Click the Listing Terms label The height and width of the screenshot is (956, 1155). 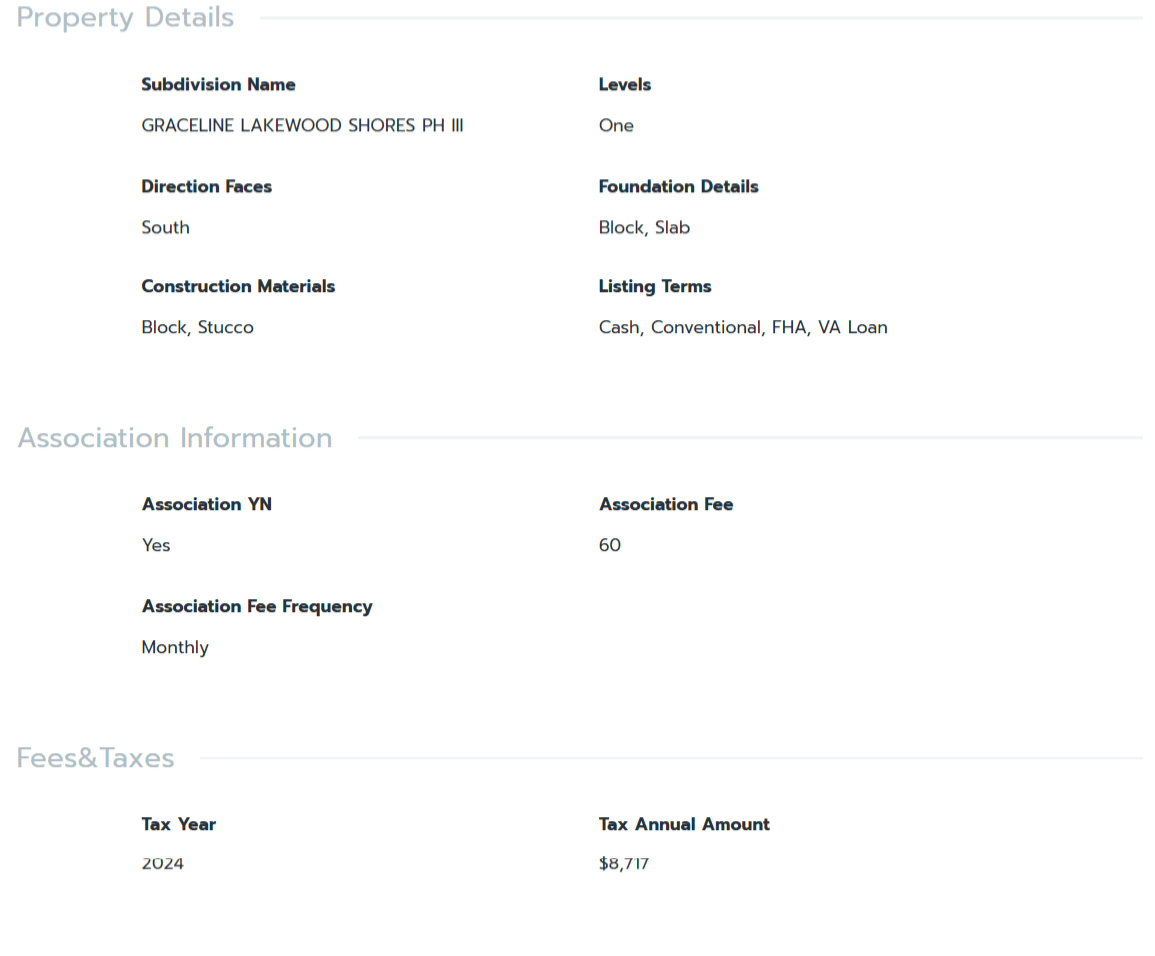click(x=654, y=287)
